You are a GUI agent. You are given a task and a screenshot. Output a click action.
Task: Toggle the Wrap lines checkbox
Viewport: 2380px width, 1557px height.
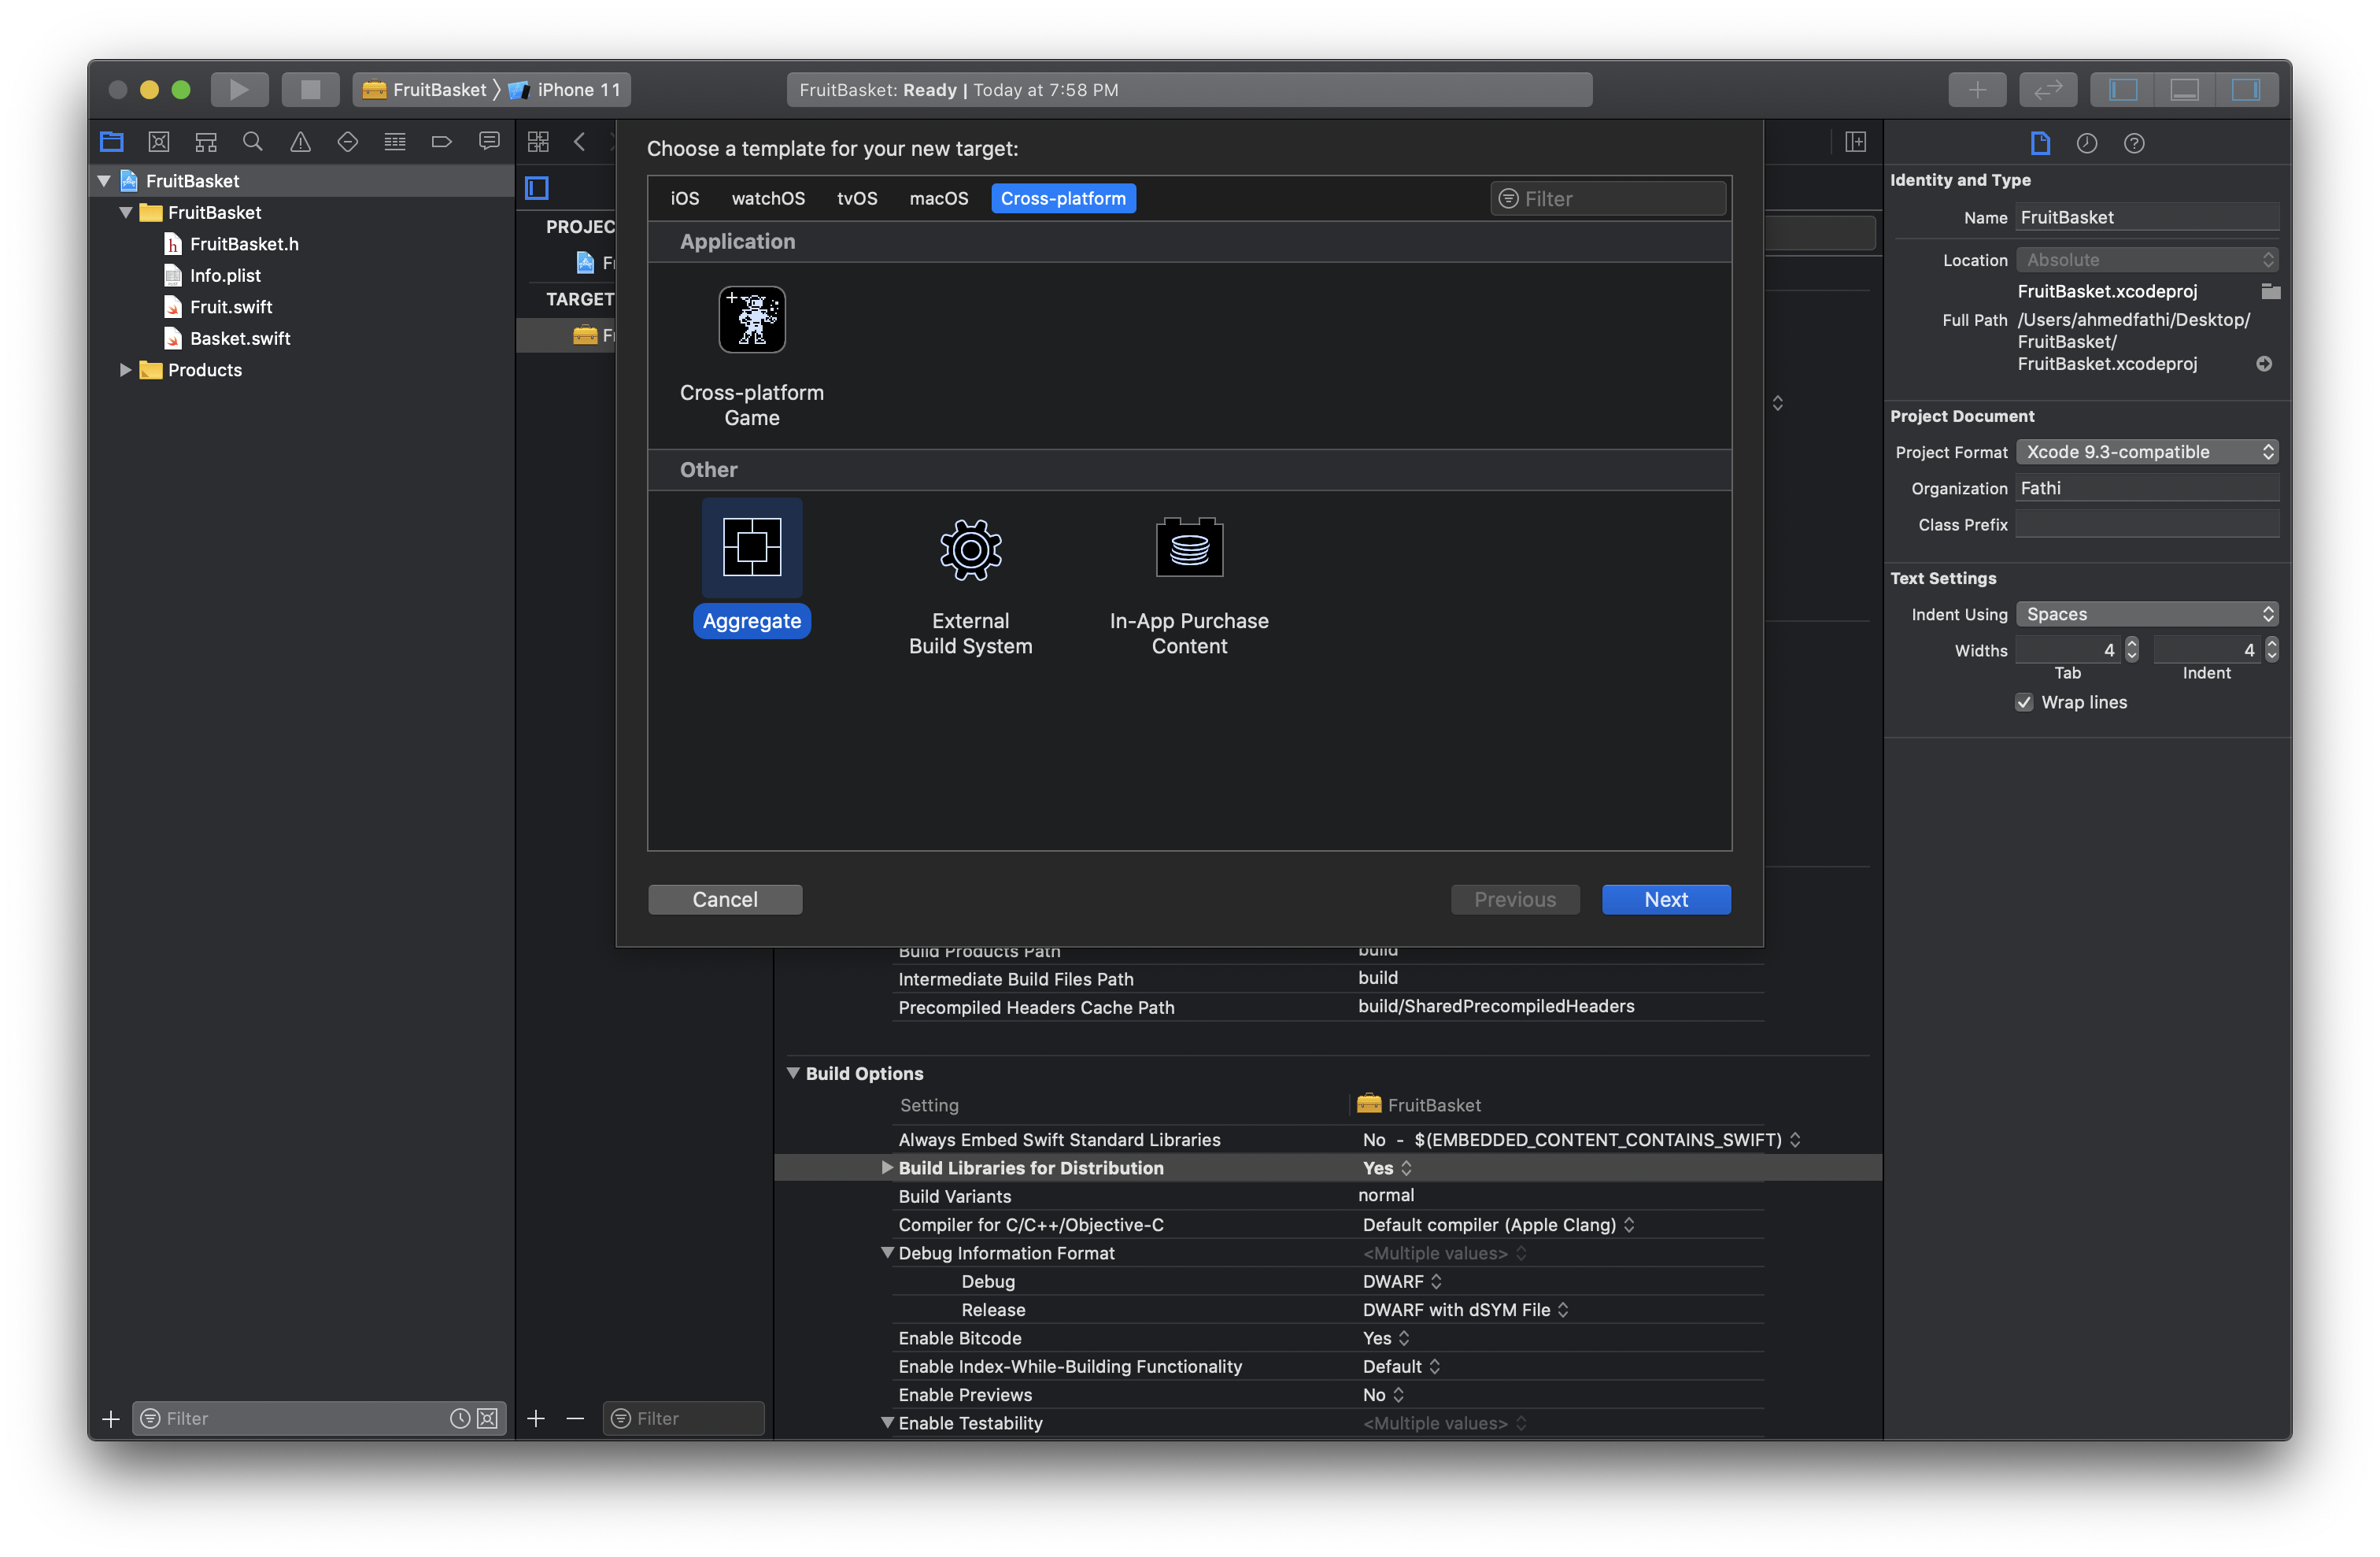(2024, 702)
